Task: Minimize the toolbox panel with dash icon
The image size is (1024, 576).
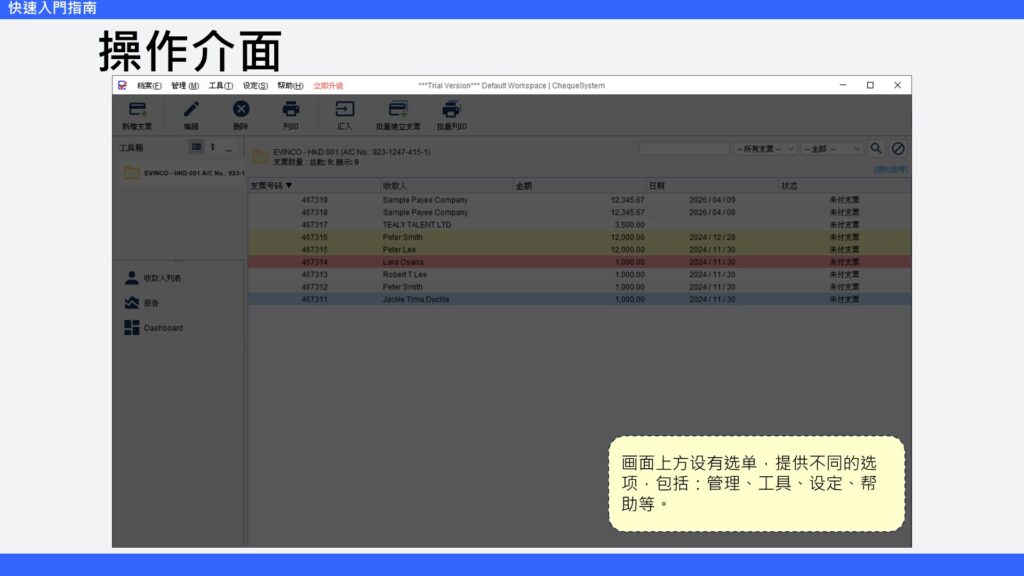Action: (x=229, y=148)
